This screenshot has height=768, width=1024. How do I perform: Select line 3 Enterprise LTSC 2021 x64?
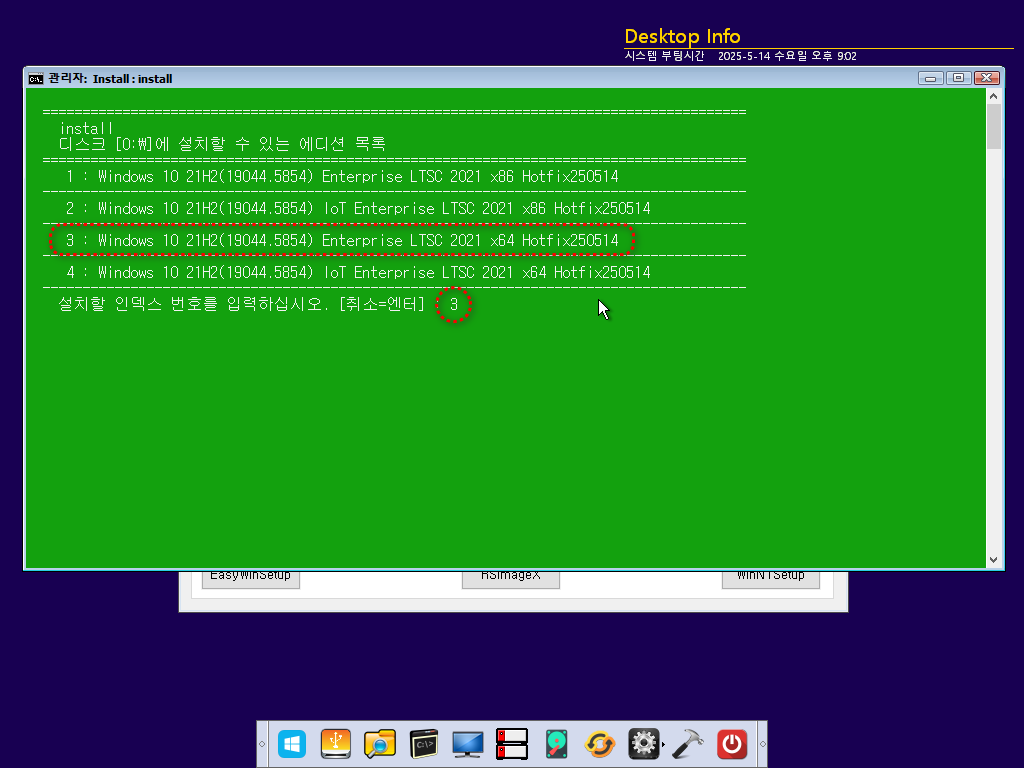tap(342, 240)
